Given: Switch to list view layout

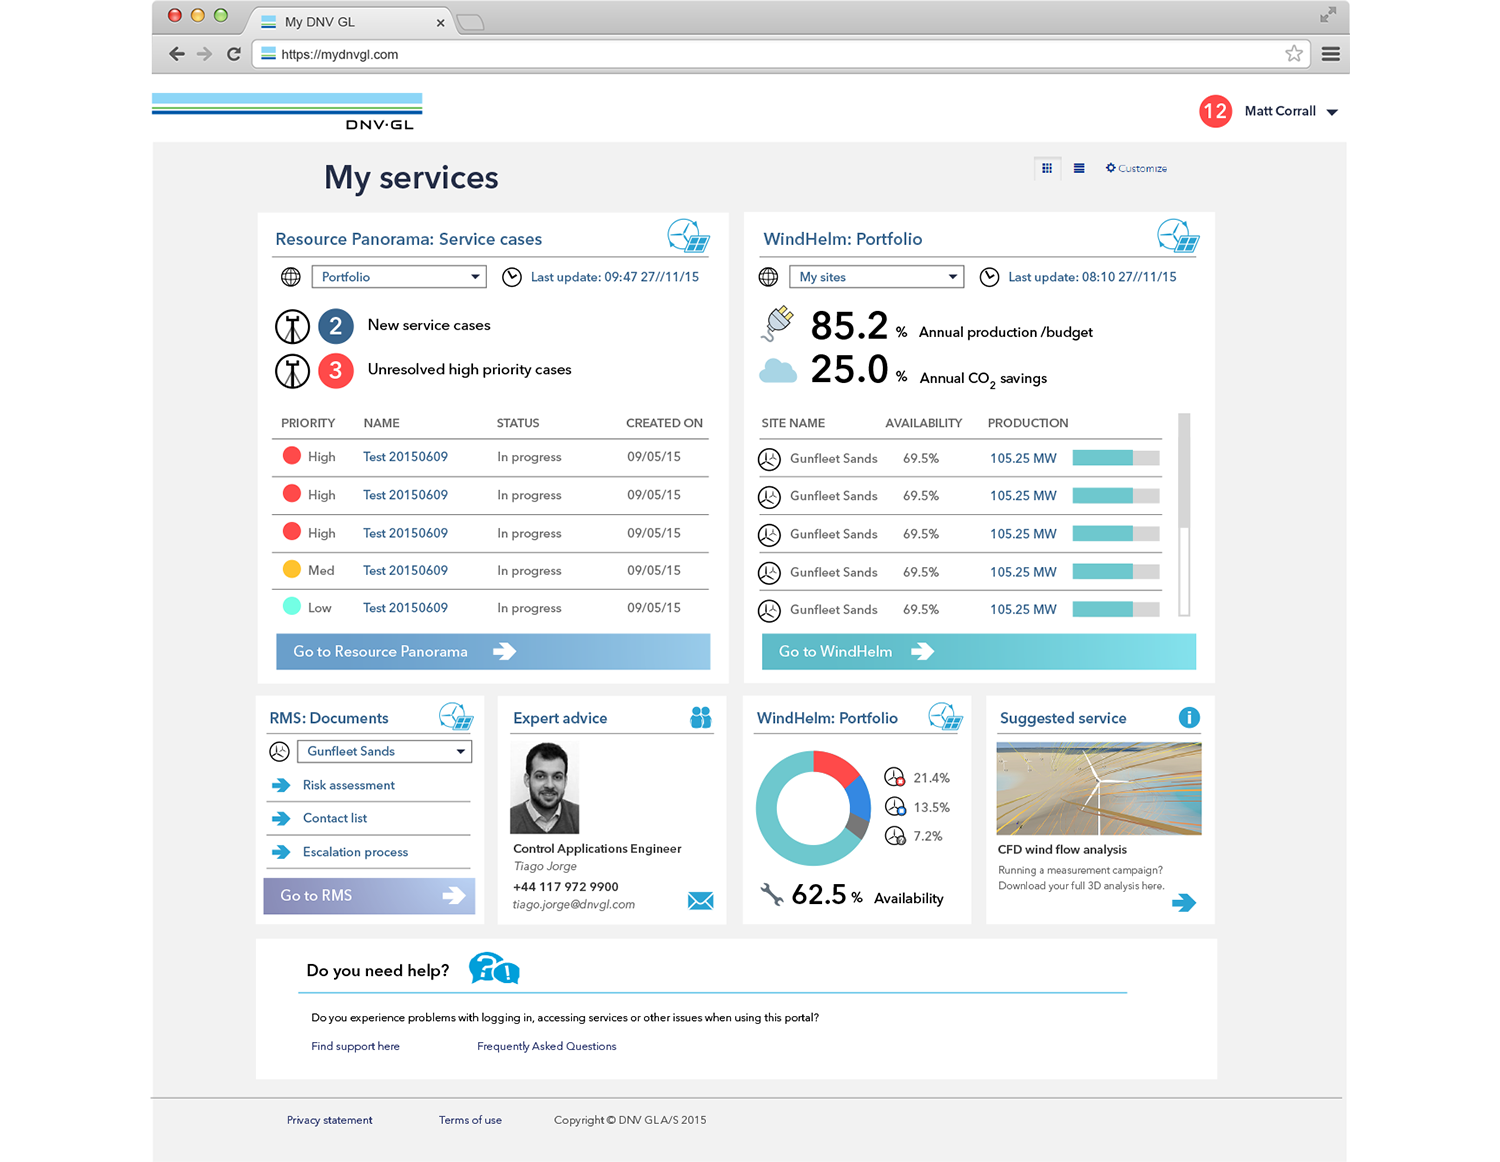Looking at the screenshot, I should coord(1079,168).
